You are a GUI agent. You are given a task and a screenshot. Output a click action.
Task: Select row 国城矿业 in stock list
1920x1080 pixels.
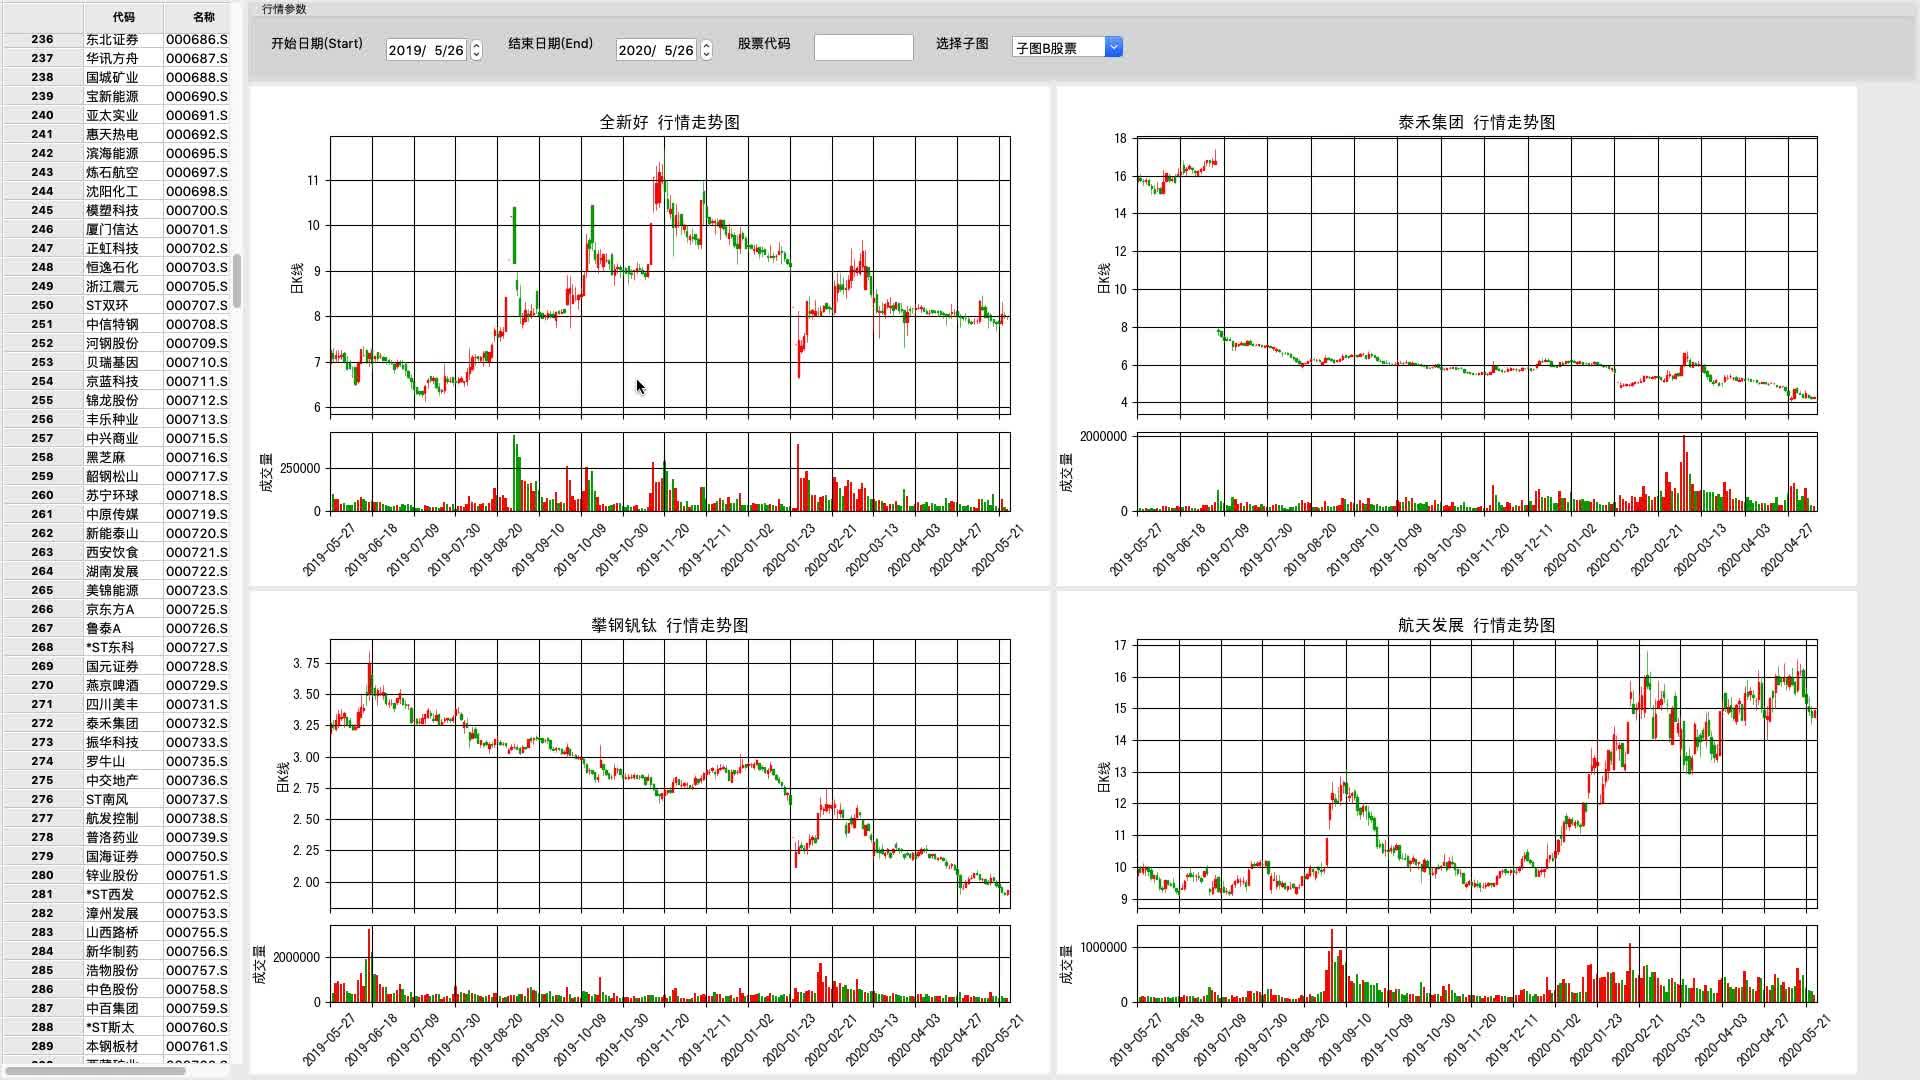coord(115,77)
